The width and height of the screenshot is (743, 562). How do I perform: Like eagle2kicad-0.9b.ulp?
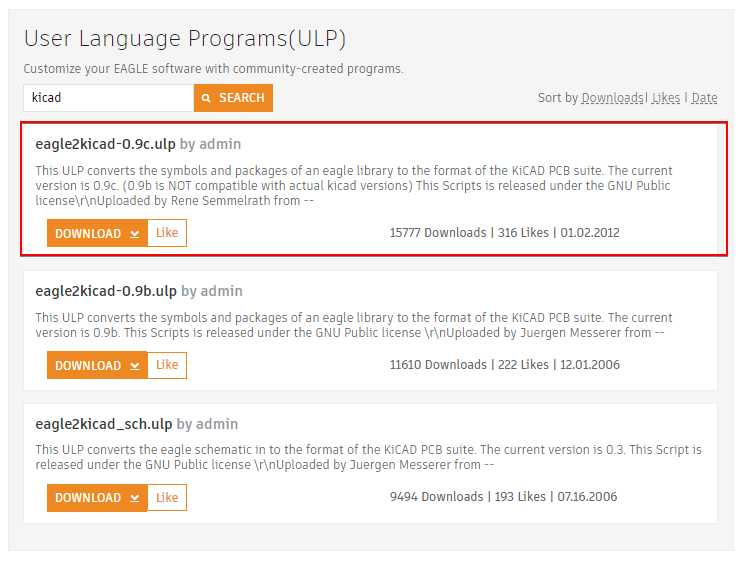pyautogui.click(x=167, y=365)
